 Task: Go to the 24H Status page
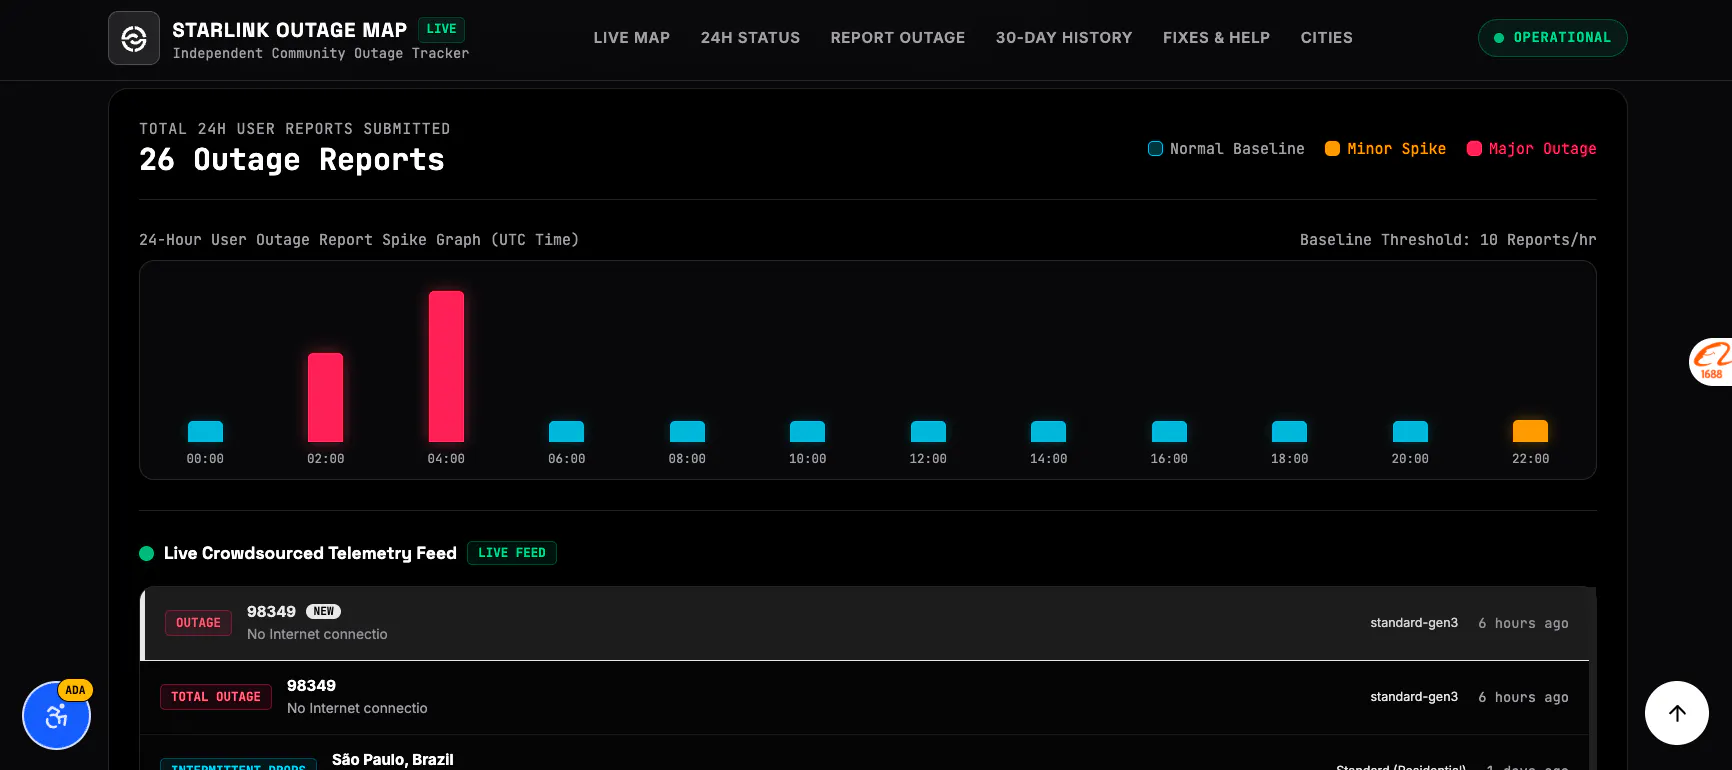750,38
